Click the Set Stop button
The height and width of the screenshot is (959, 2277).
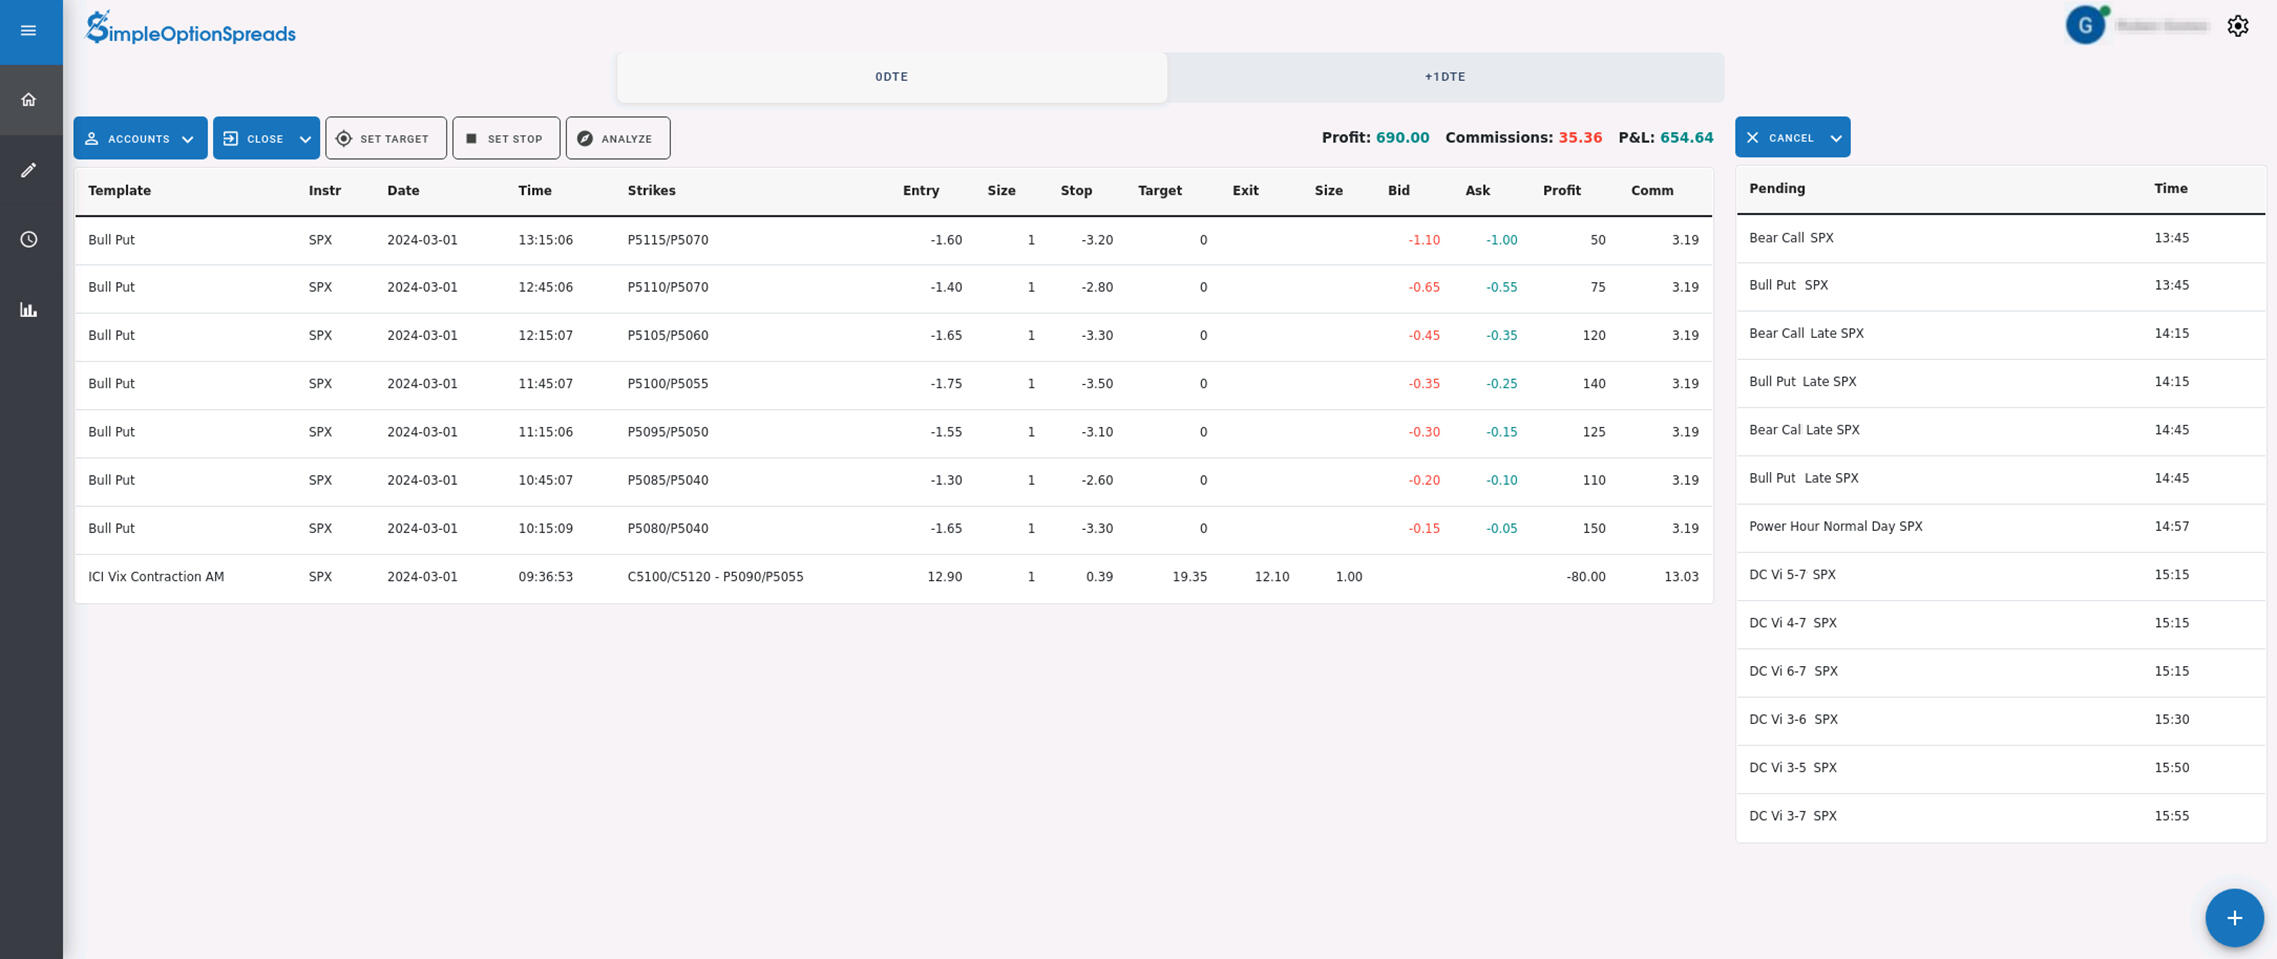click(x=505, y=139)
